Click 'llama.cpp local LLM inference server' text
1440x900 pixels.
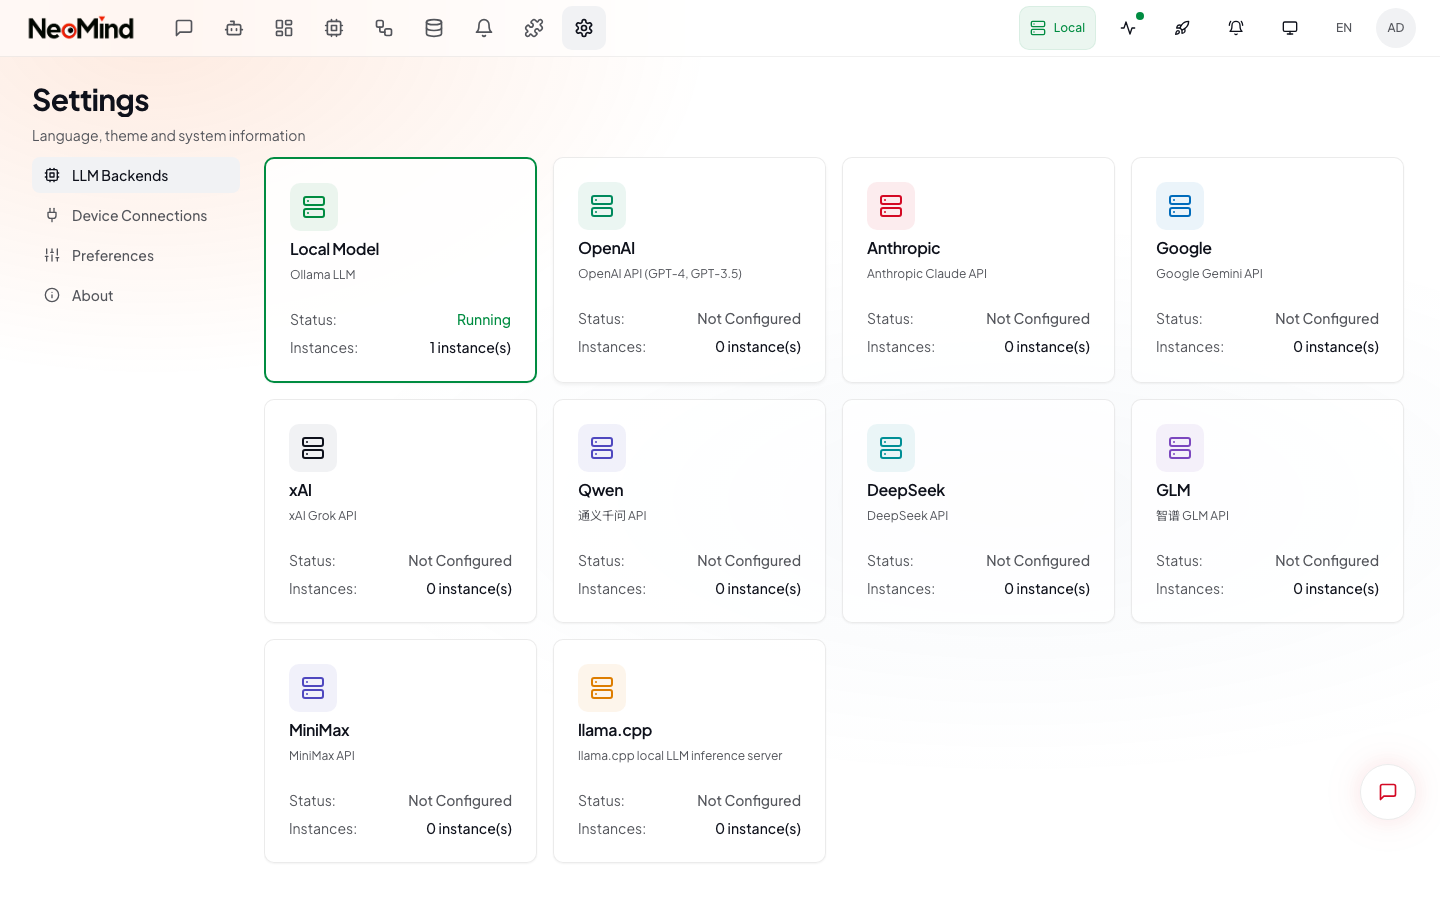(680, 756)
